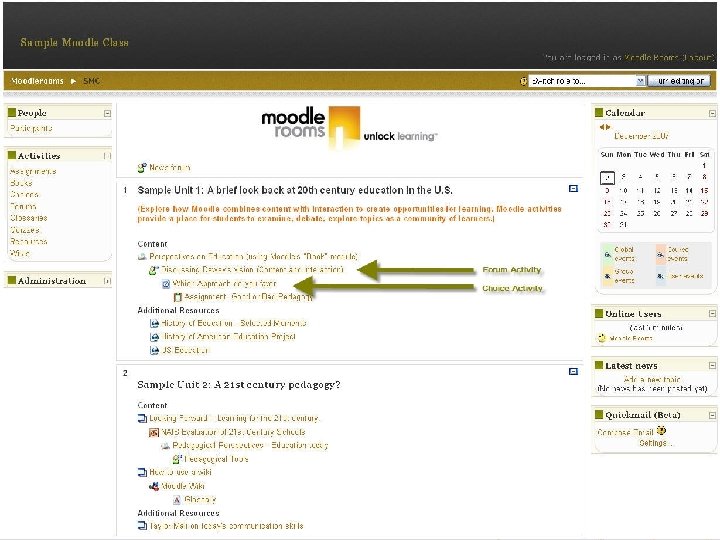Go to previous month in Calendar
Screen dimensions: 720x540
coord(602,127)
